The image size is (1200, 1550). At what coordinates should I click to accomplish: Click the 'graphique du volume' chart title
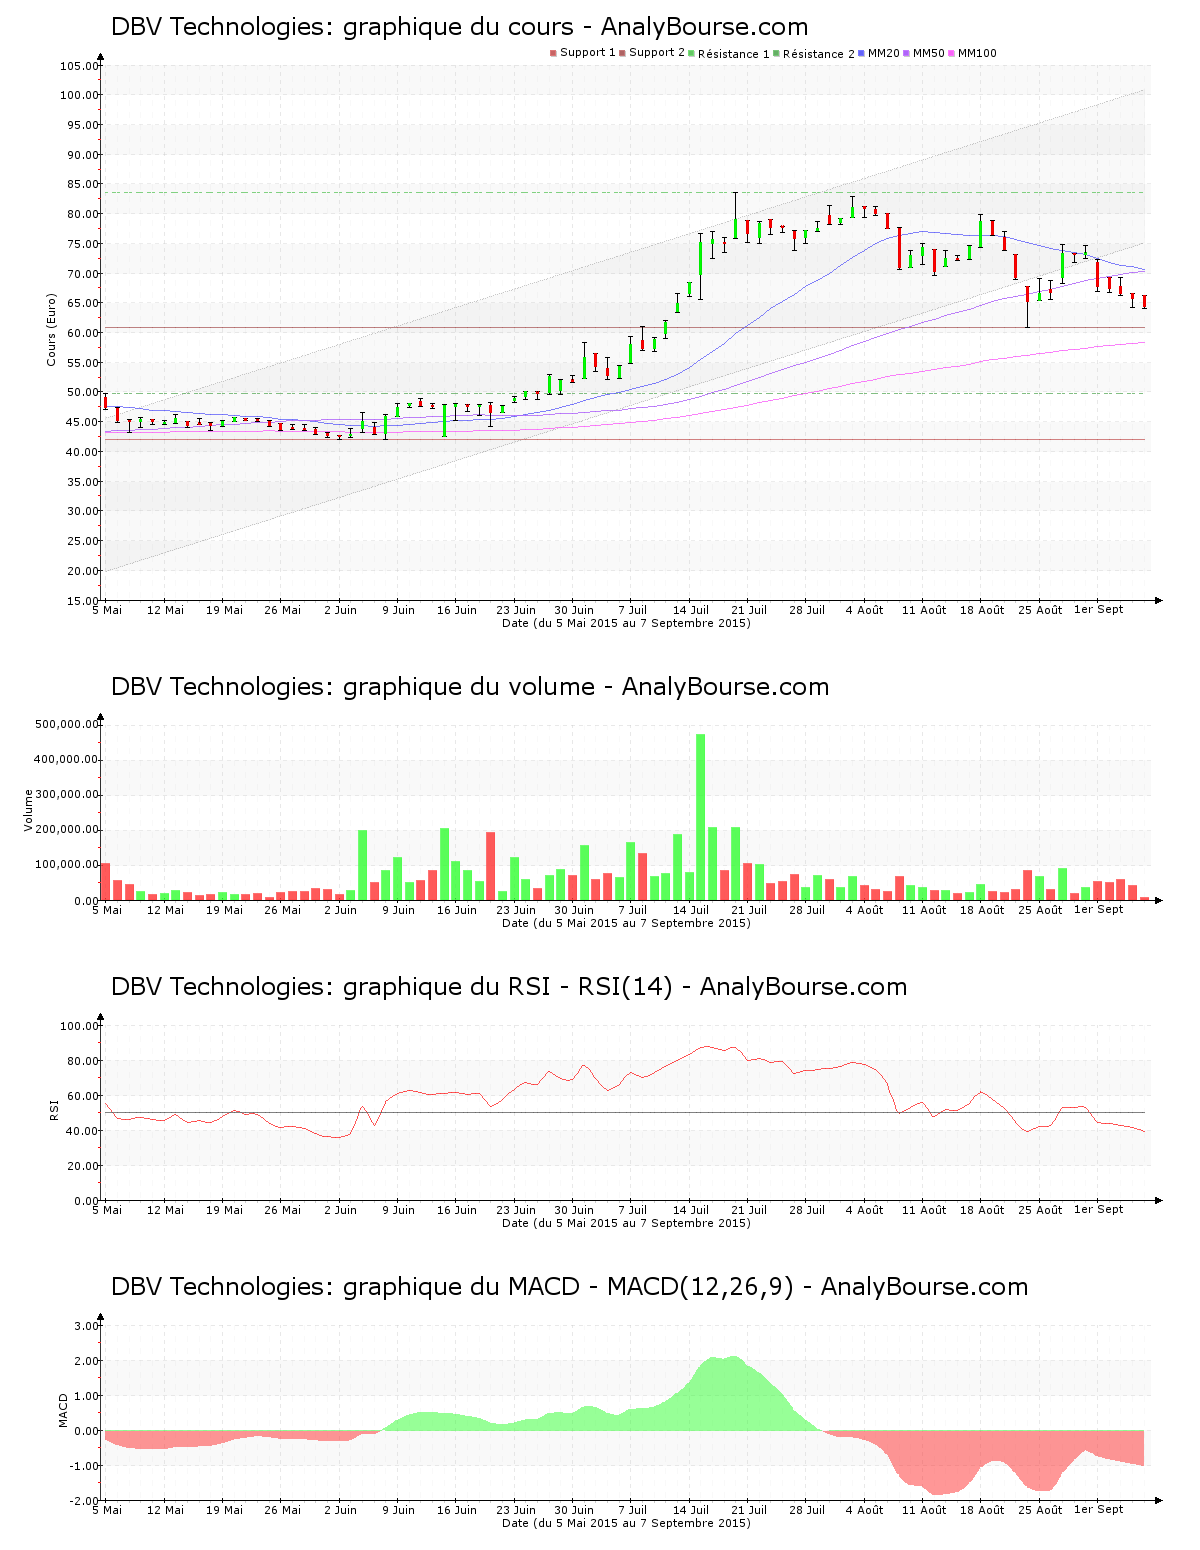(469, 687)
